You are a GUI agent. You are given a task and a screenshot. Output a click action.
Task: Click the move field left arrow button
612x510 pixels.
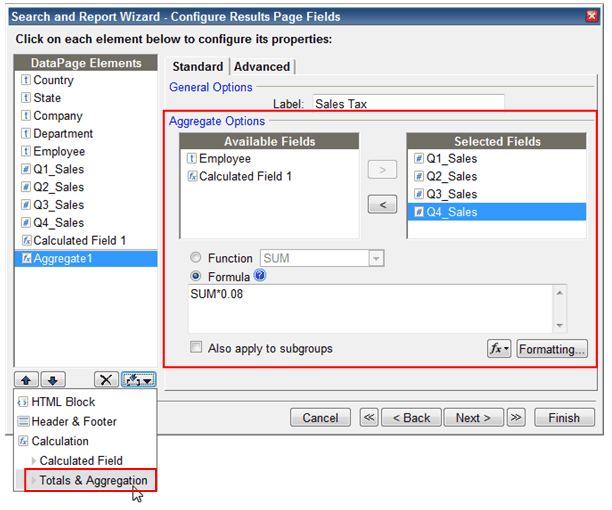(382, 204)
